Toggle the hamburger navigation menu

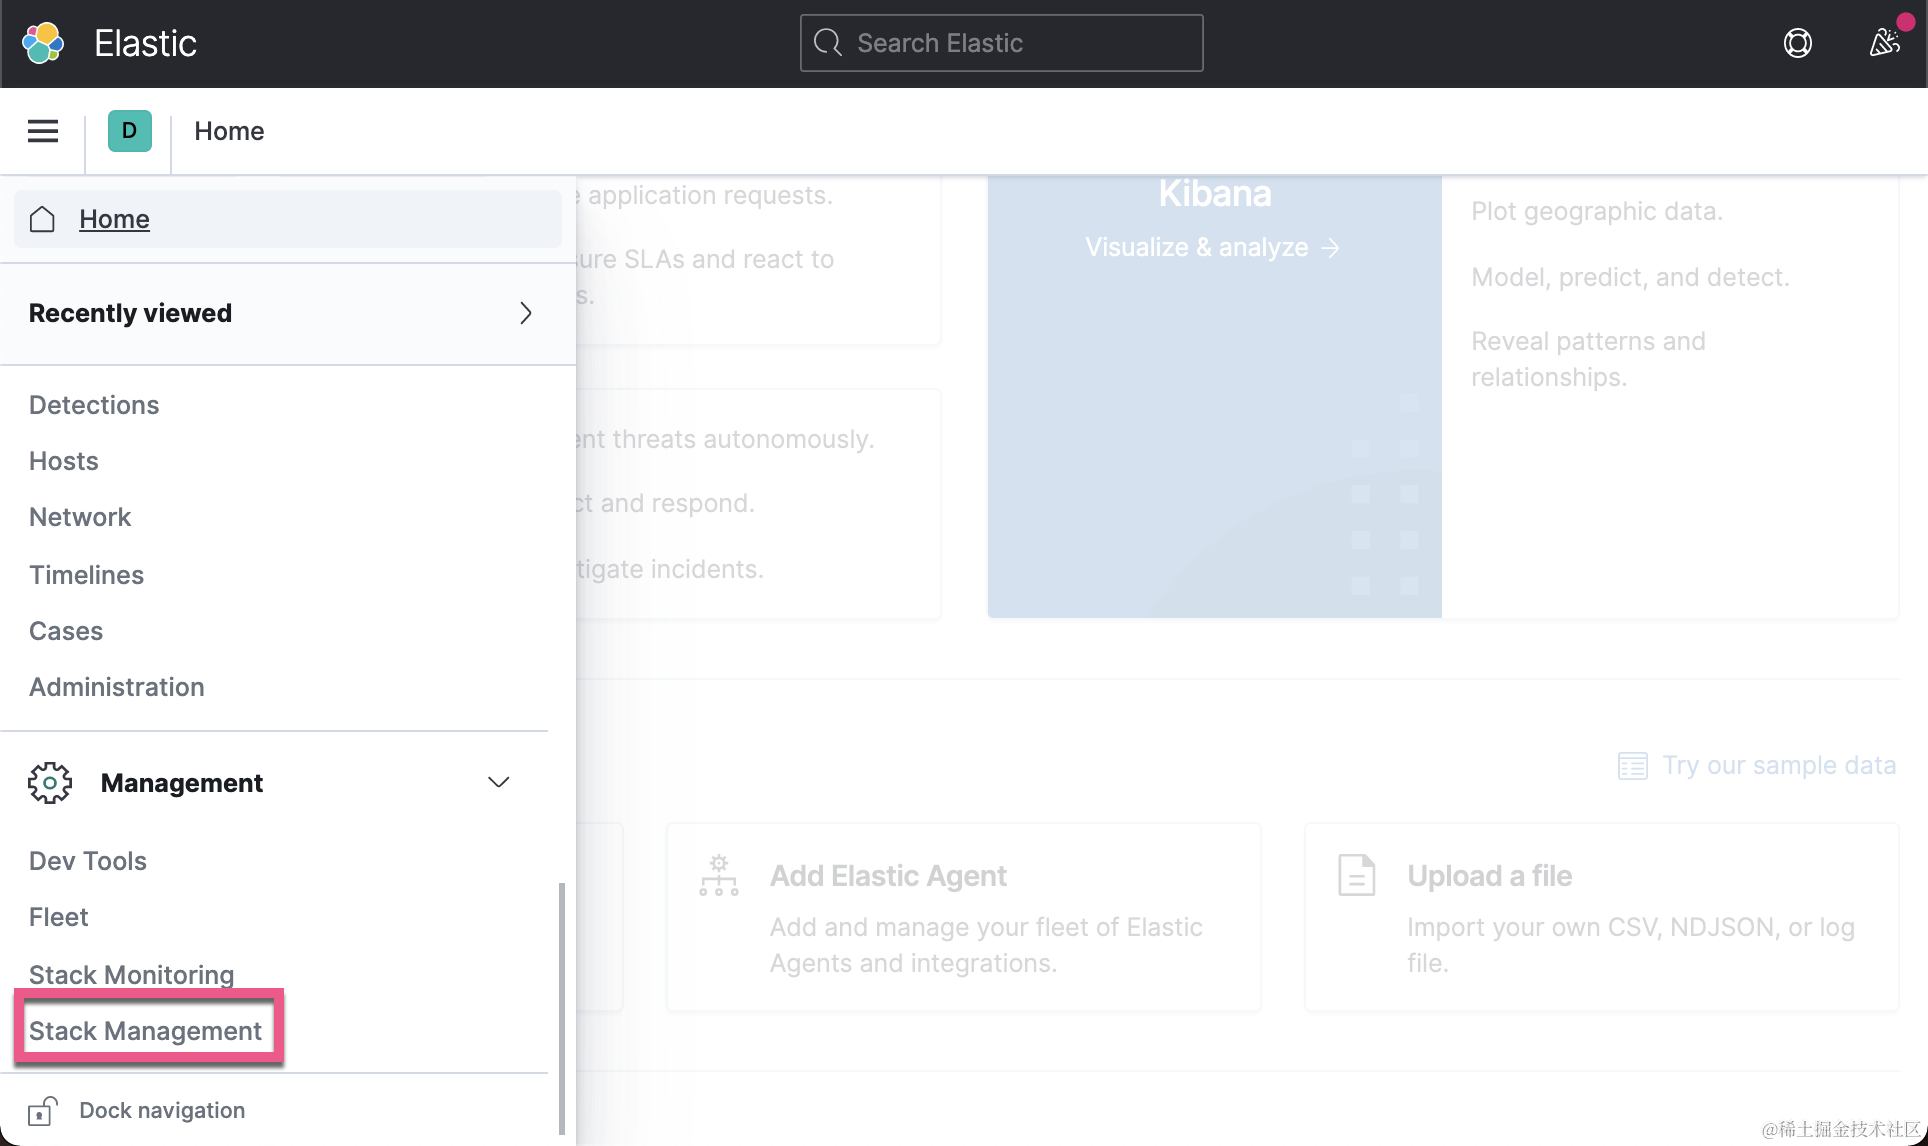(x=43, y=131)
